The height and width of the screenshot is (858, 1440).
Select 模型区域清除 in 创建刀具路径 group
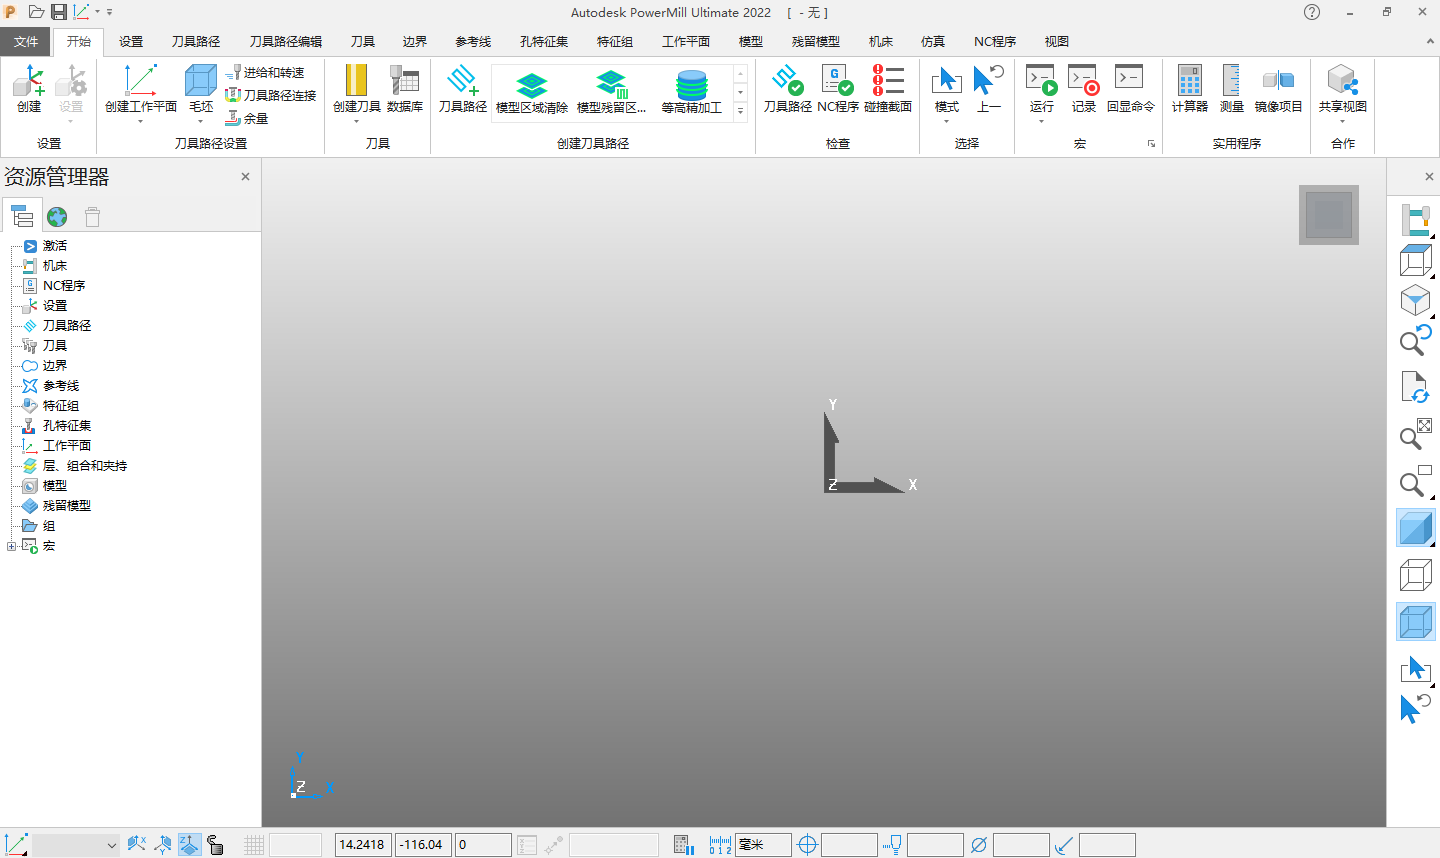(533, 90)
